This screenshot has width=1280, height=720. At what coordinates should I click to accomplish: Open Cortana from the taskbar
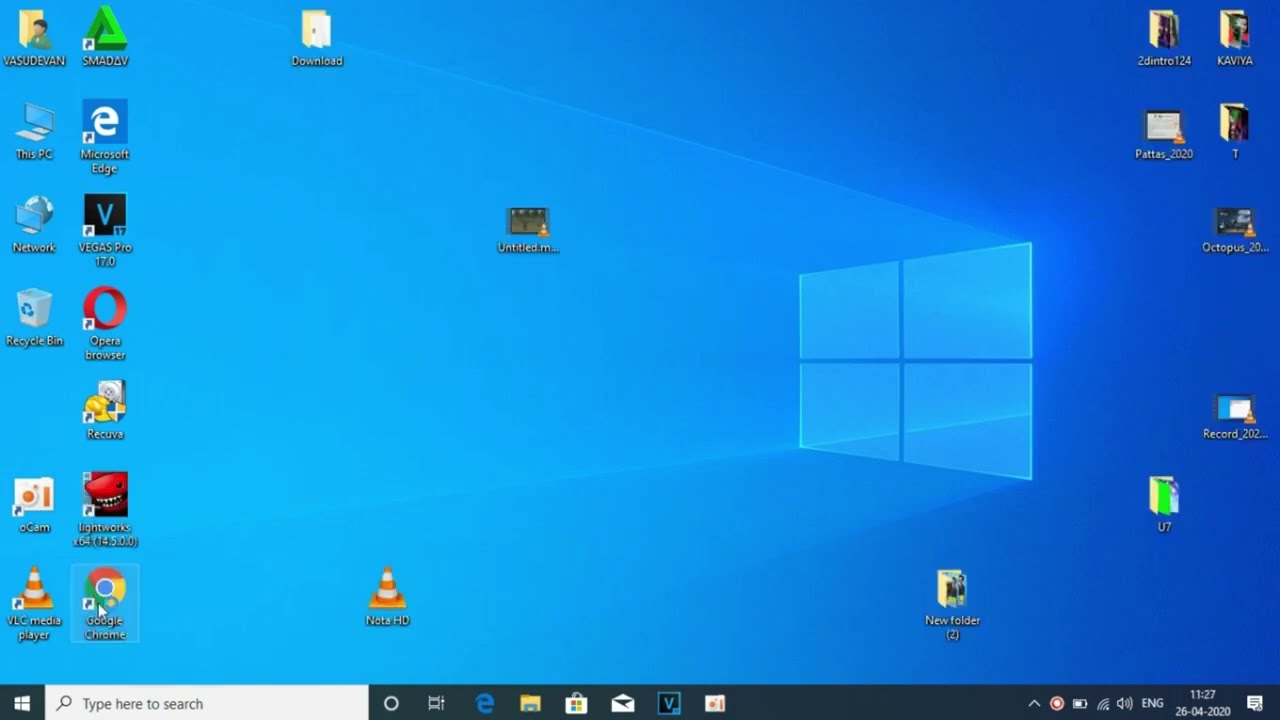391,703
